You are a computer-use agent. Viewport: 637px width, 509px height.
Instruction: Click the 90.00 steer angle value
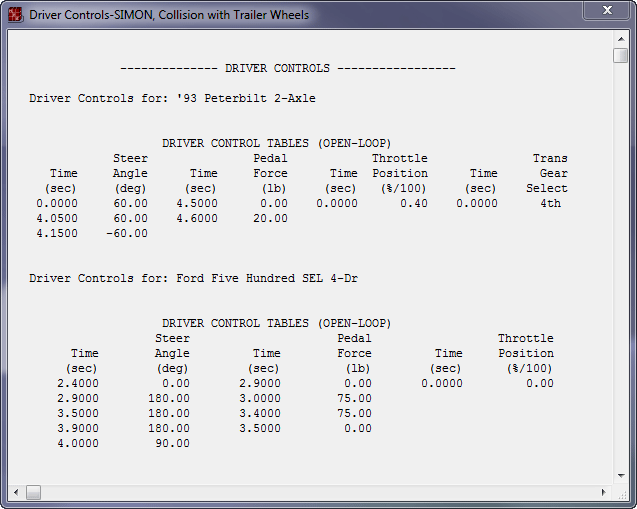(172, 444)
